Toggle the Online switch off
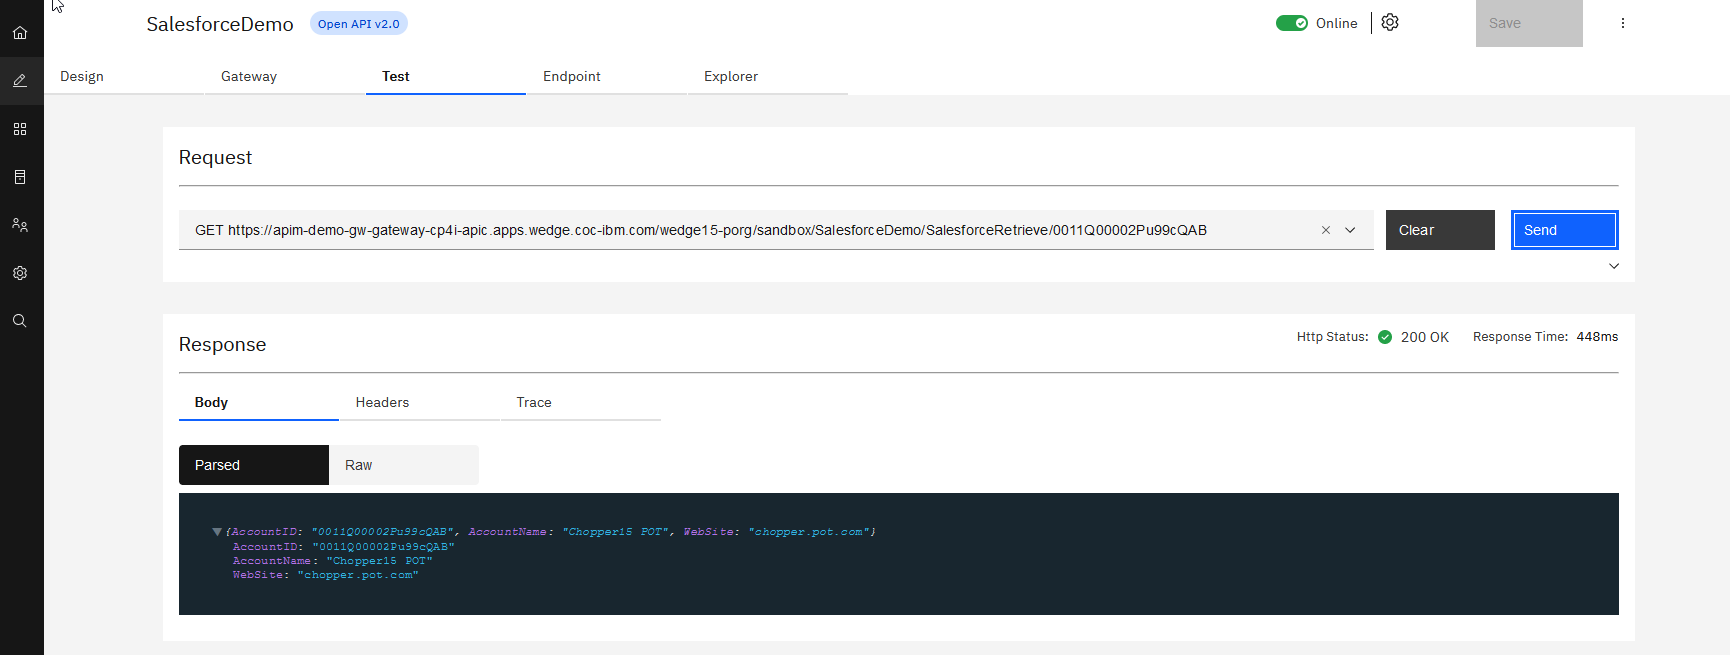The height and width of the screenshot is (655, 1730). 1291,23
